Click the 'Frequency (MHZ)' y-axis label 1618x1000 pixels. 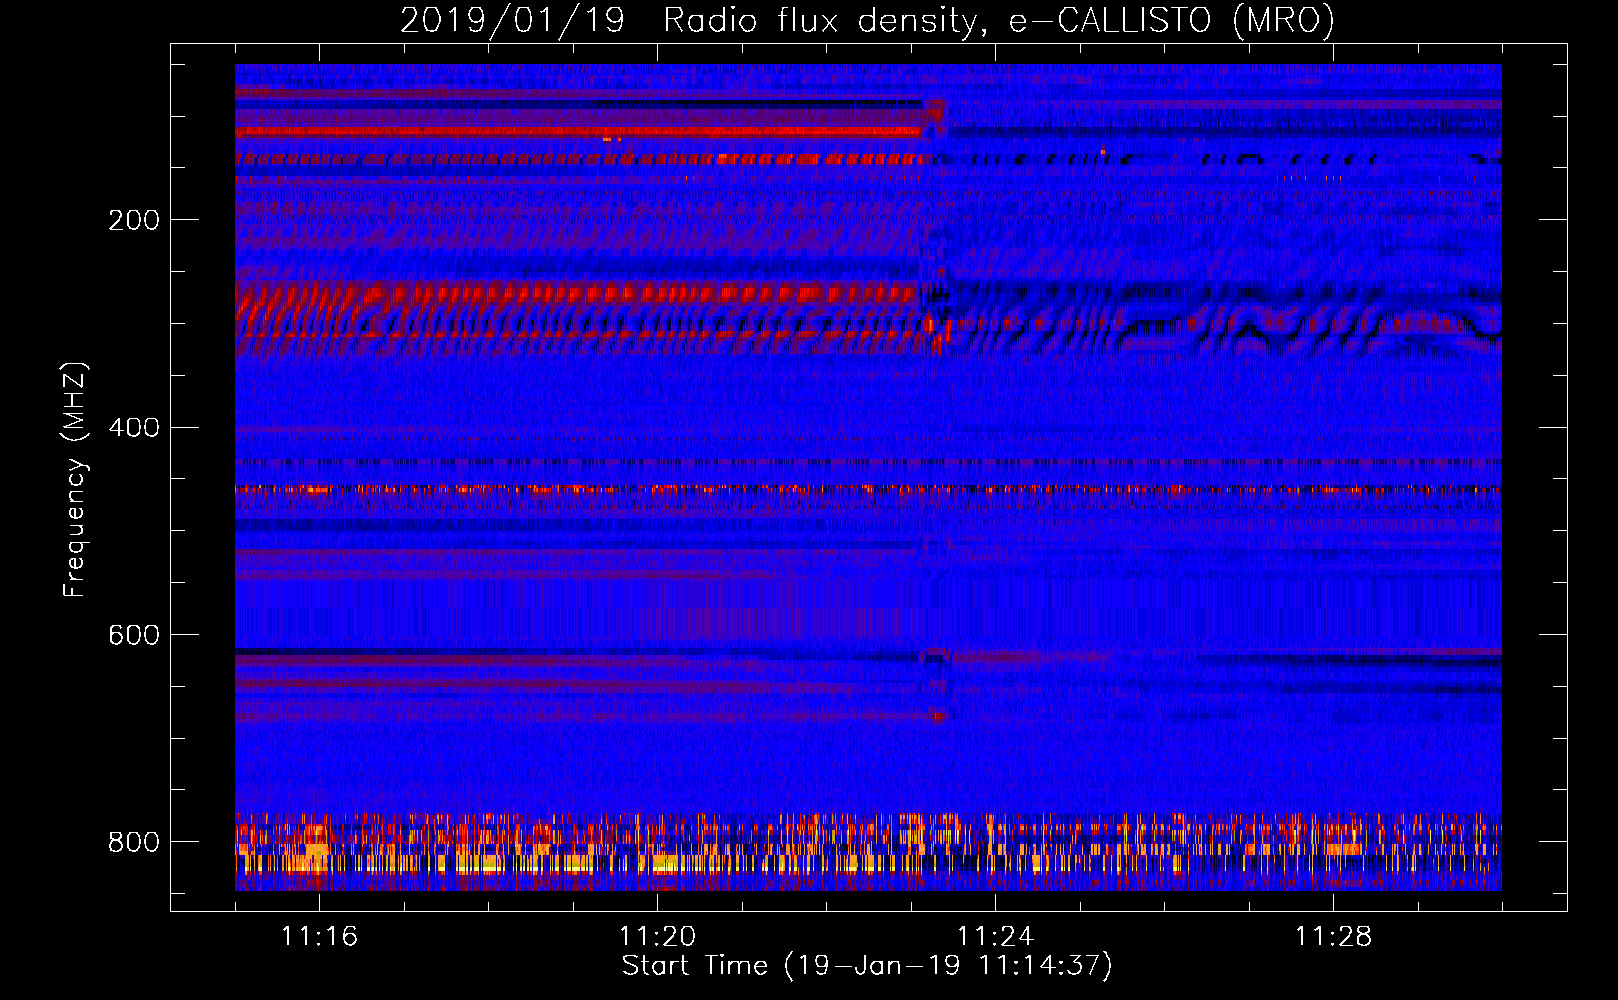[75, 480]
